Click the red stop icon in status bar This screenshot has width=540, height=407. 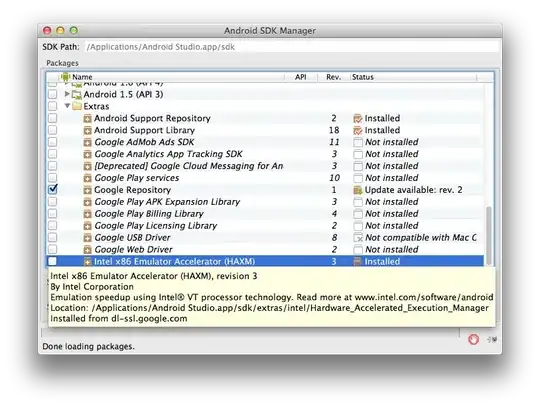[474, 339]
